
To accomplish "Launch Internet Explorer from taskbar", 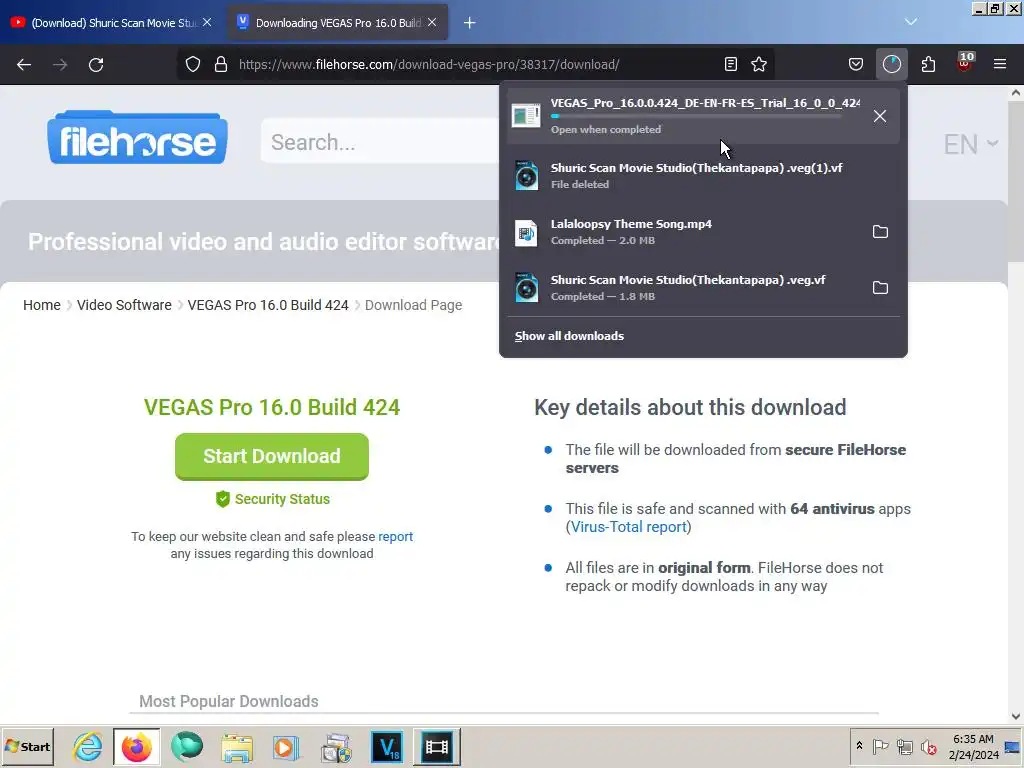I will click(x=88, y=746).
